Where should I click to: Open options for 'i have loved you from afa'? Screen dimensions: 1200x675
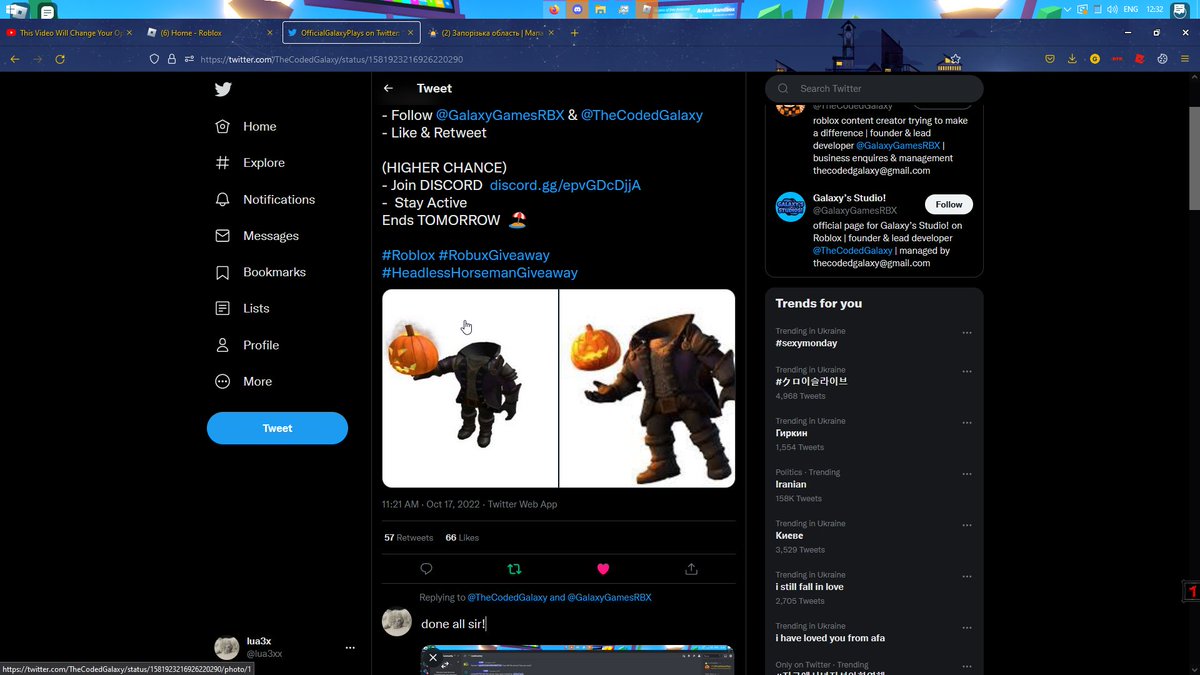(x=966, y=627)
